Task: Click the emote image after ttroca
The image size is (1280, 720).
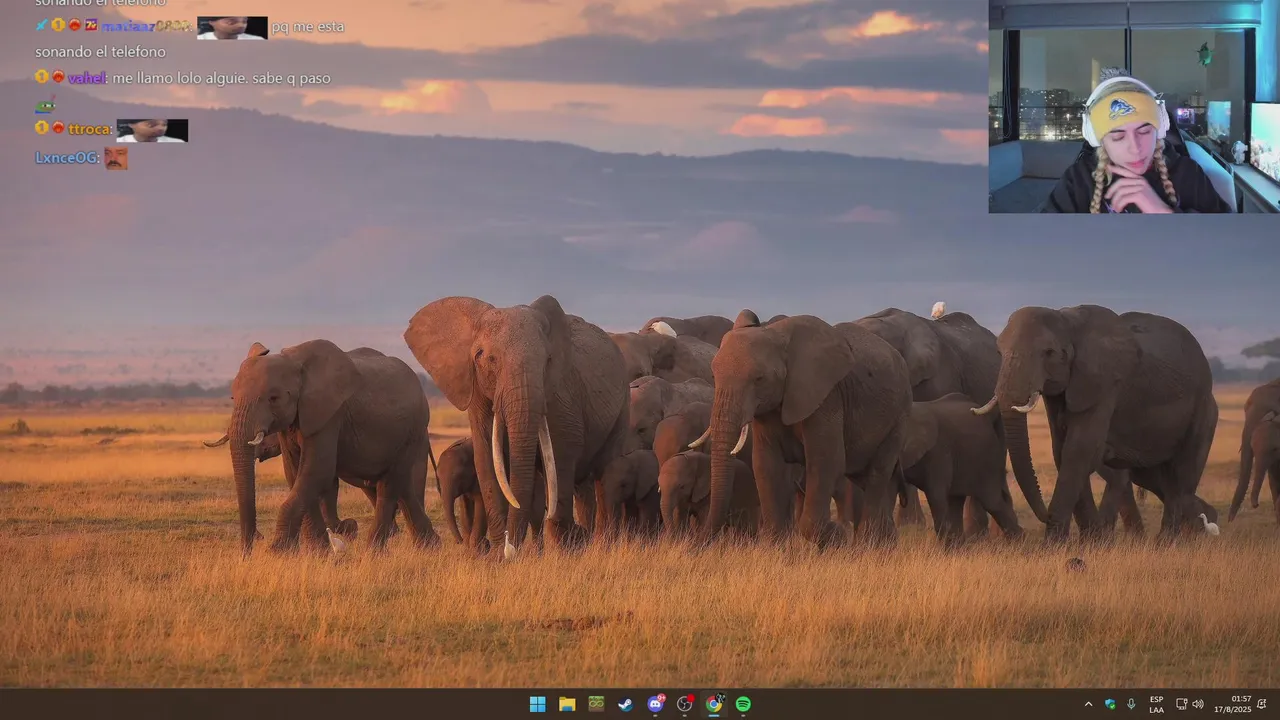Action: (x=152, y=130)
